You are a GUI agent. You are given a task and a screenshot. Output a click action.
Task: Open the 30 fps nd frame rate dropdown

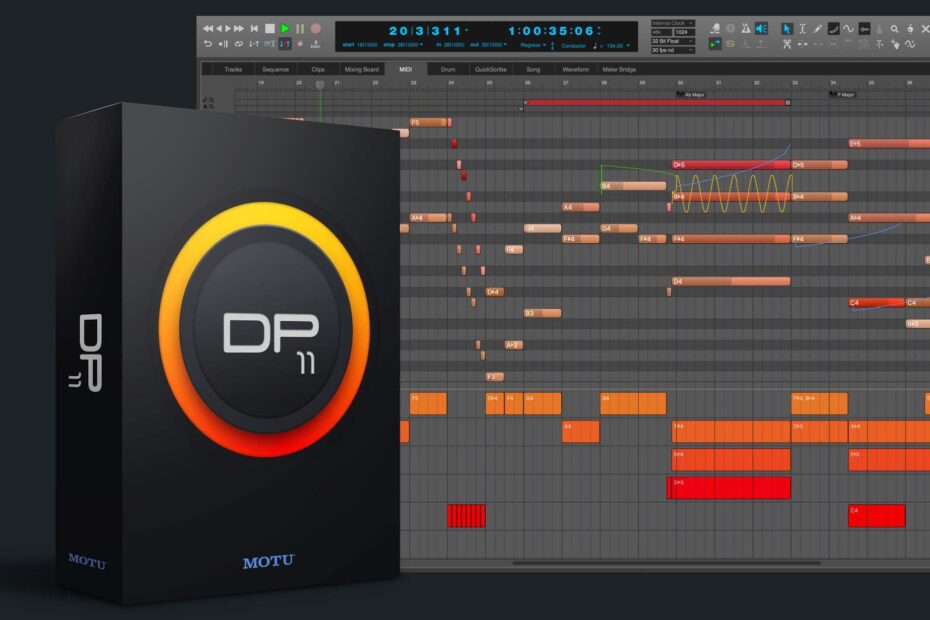click(x=673, y=50)
